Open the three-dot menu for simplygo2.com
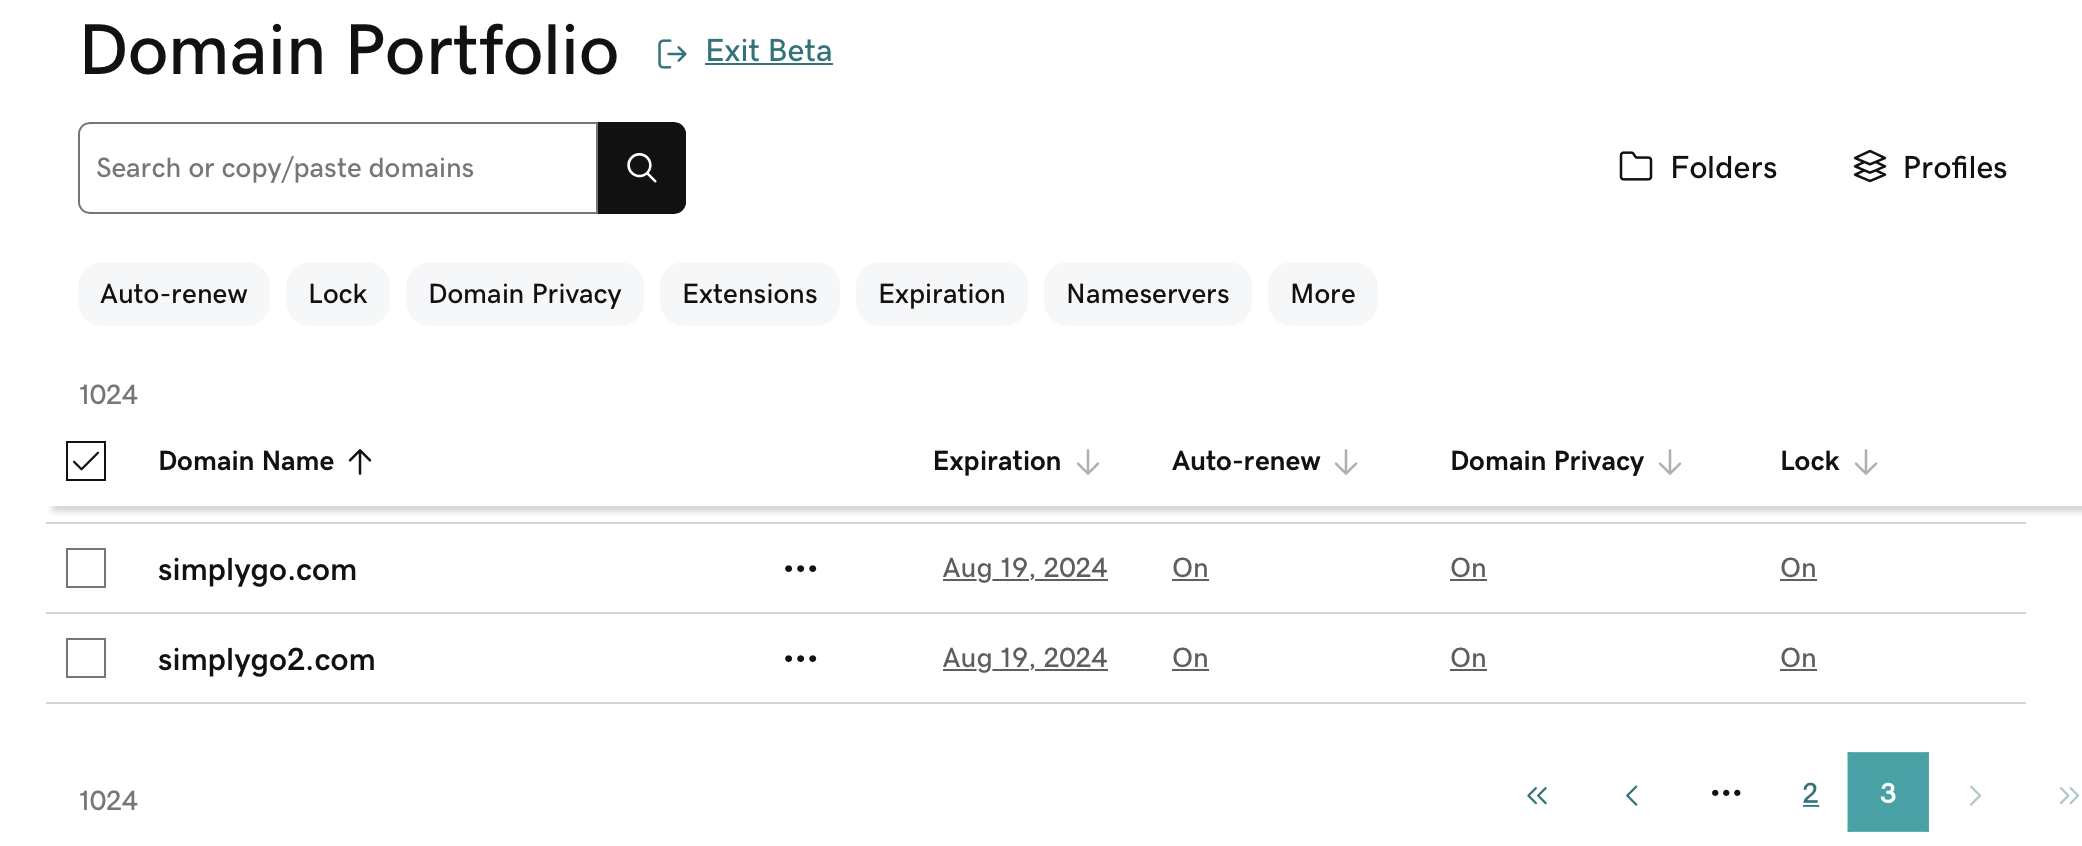Screen dimensions: 2082x846 pos(800,659)
